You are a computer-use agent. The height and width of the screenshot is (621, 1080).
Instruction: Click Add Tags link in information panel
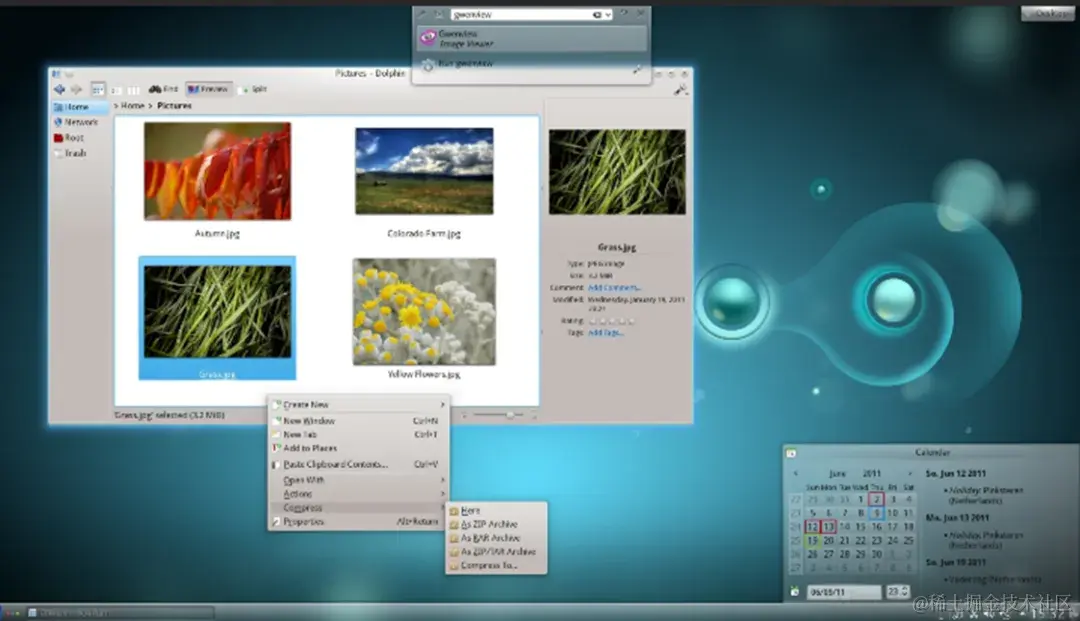(606, 332)
